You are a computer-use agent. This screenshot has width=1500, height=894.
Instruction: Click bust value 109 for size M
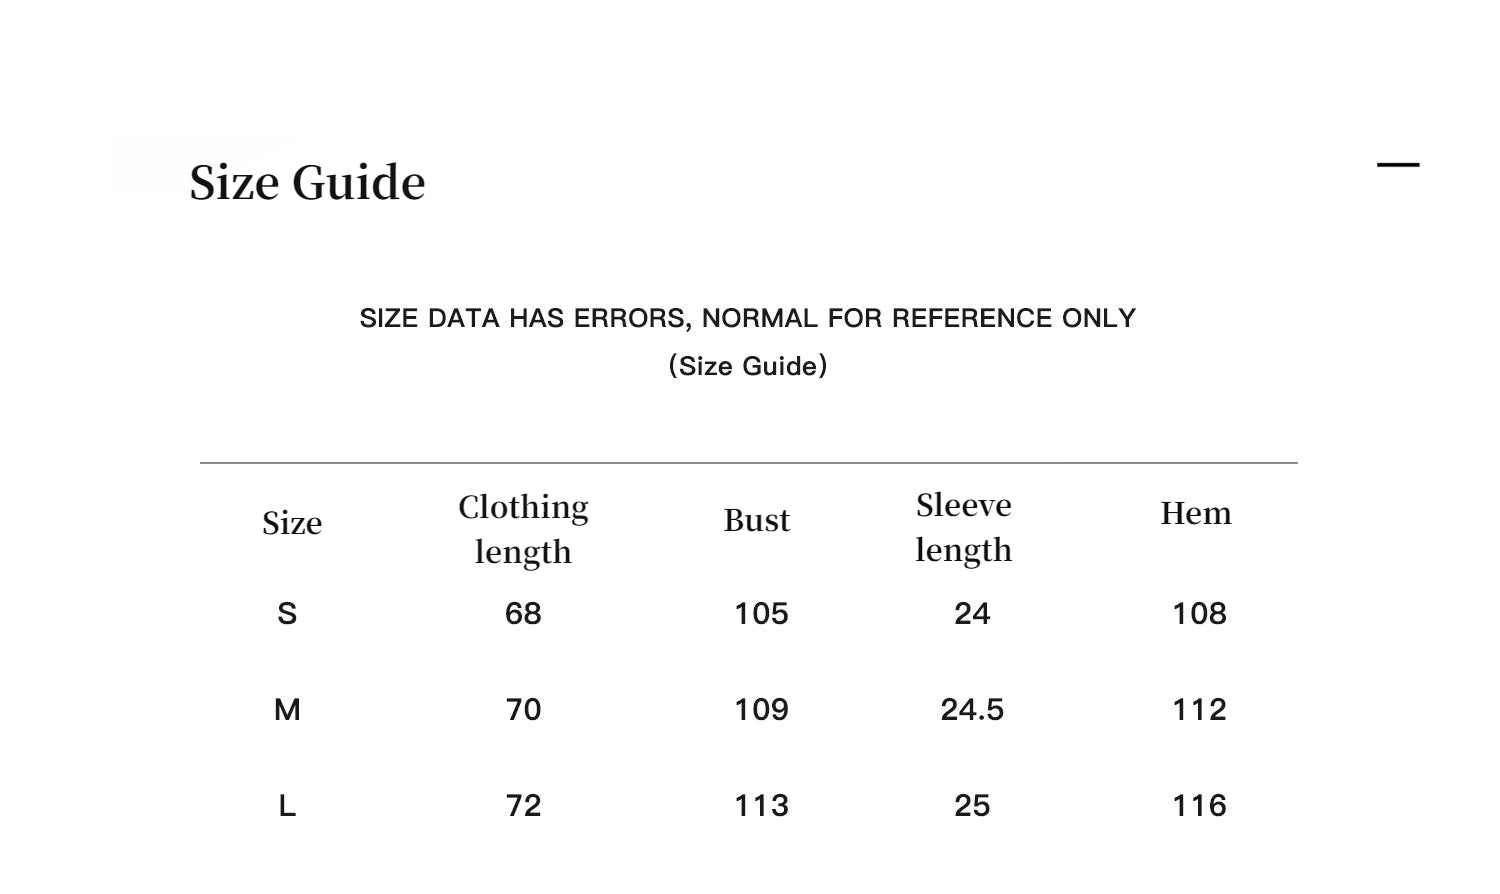pos(761,709)
